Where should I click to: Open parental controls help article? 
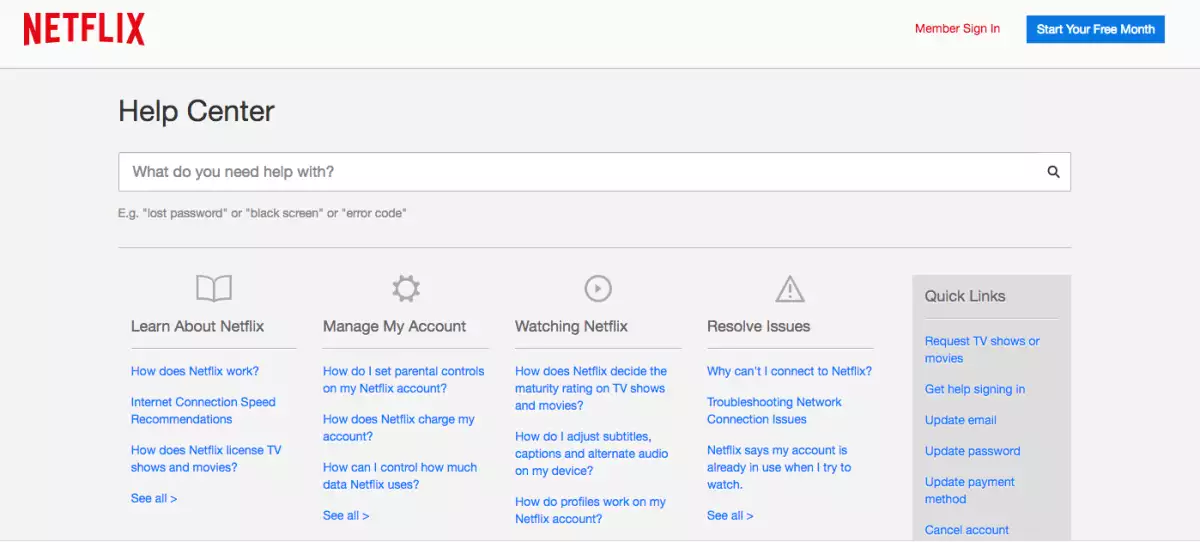403,380
